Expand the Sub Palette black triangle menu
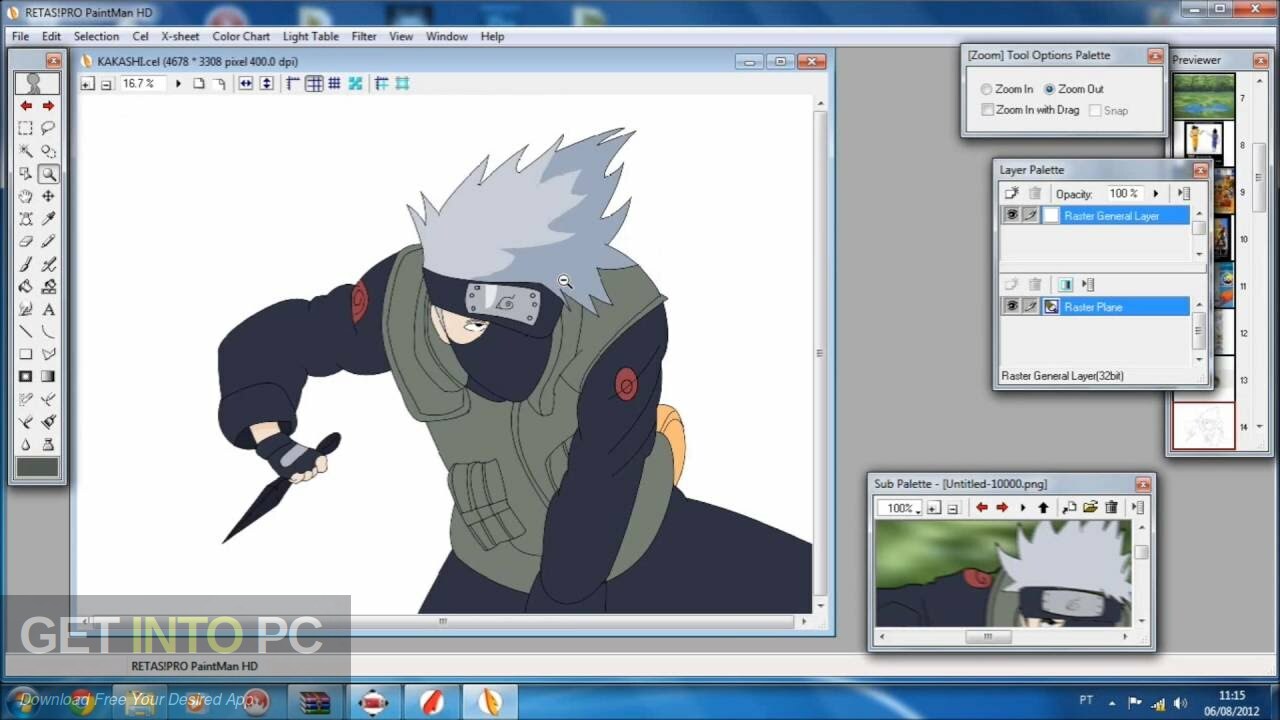 tap(1023, 508)
